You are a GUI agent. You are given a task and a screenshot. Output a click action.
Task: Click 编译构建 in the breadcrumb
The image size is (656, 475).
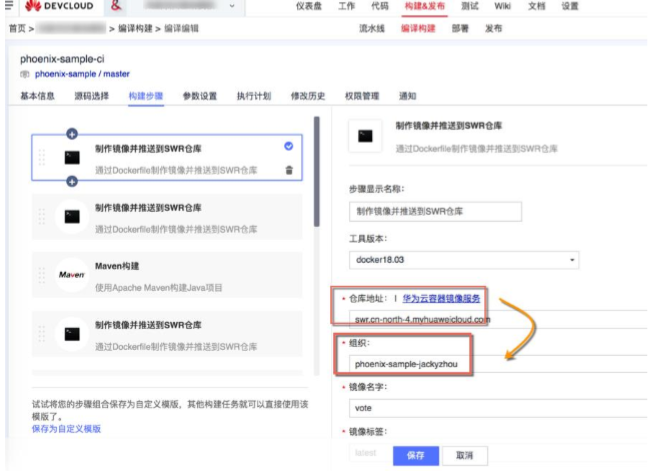click(135, 28)
